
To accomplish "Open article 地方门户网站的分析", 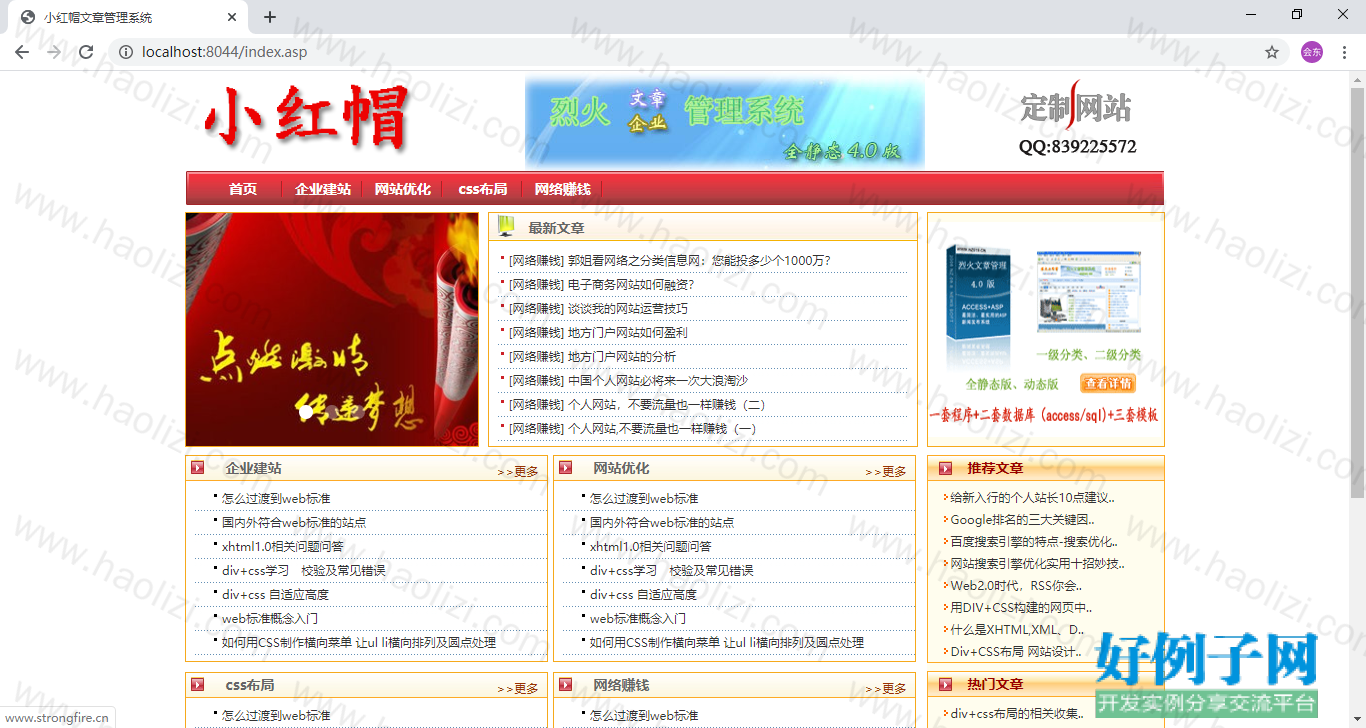I will pos(622,356).
